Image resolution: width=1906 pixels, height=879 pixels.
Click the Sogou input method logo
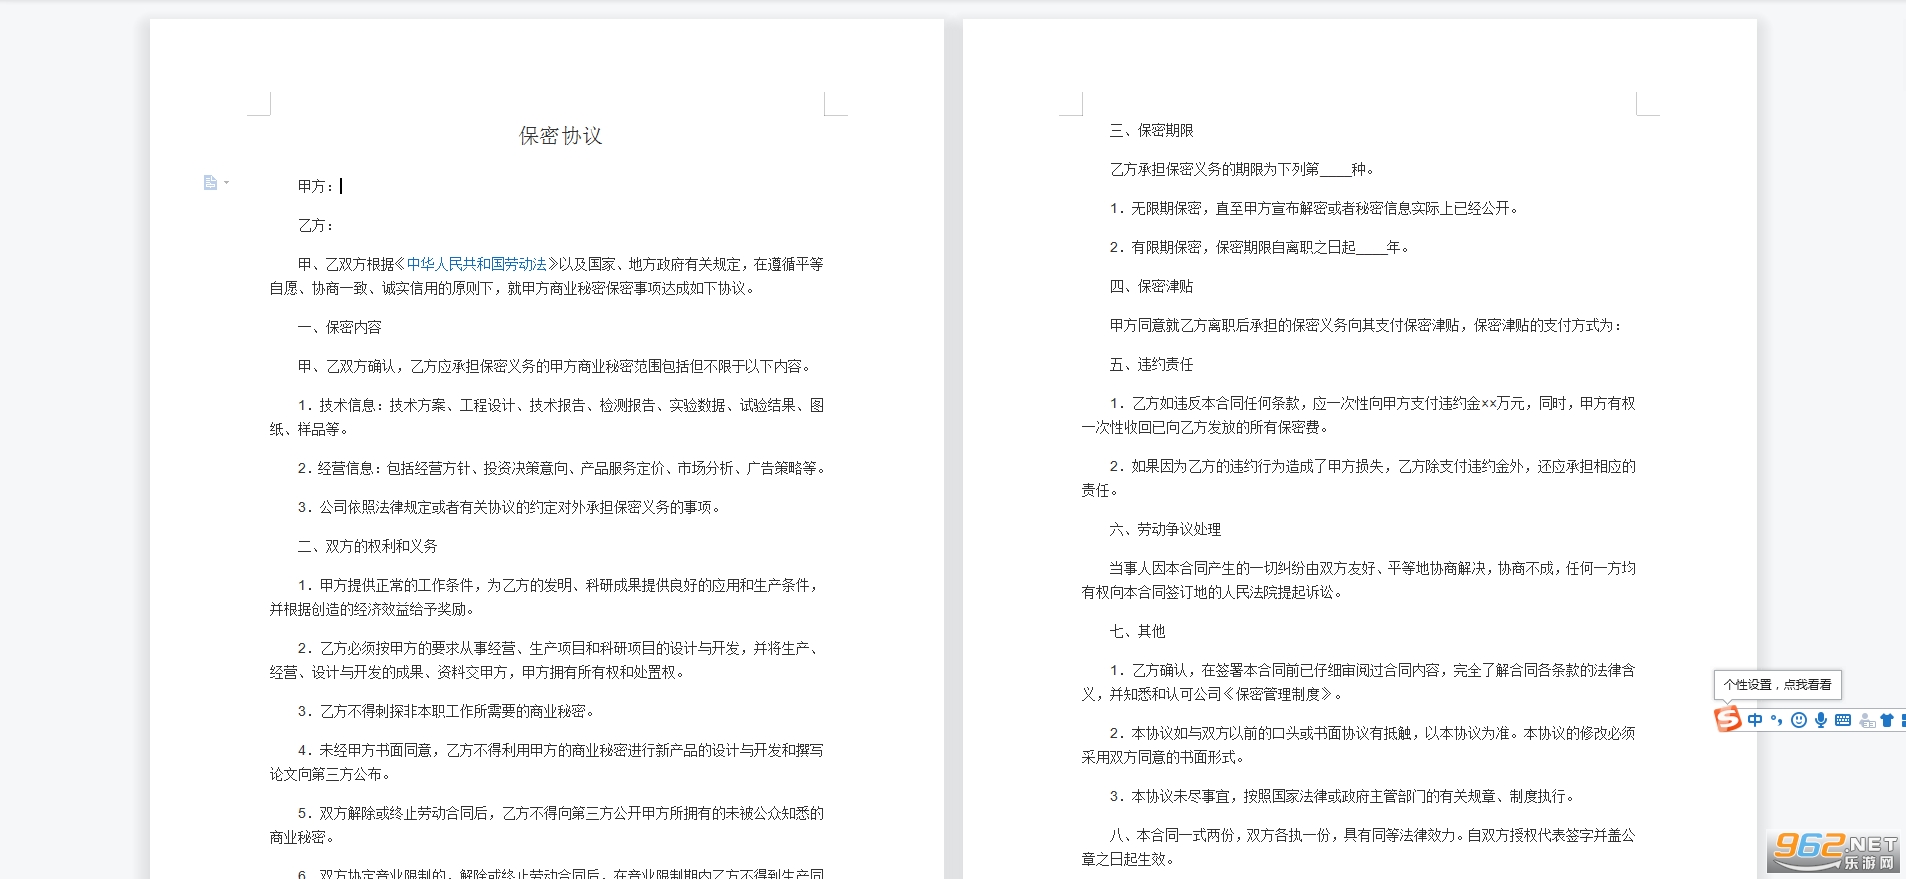1727,719
